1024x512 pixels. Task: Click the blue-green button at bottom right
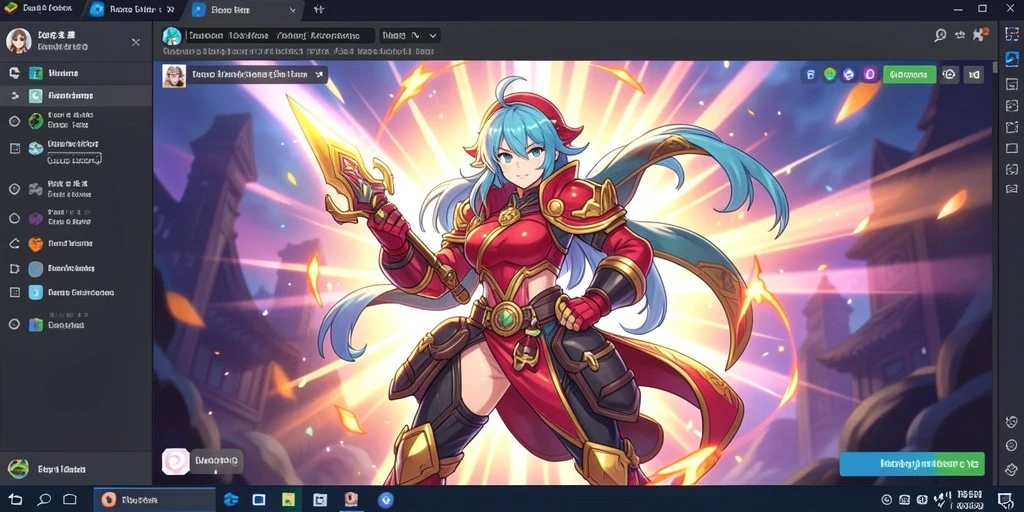click(x=912, y=464)
